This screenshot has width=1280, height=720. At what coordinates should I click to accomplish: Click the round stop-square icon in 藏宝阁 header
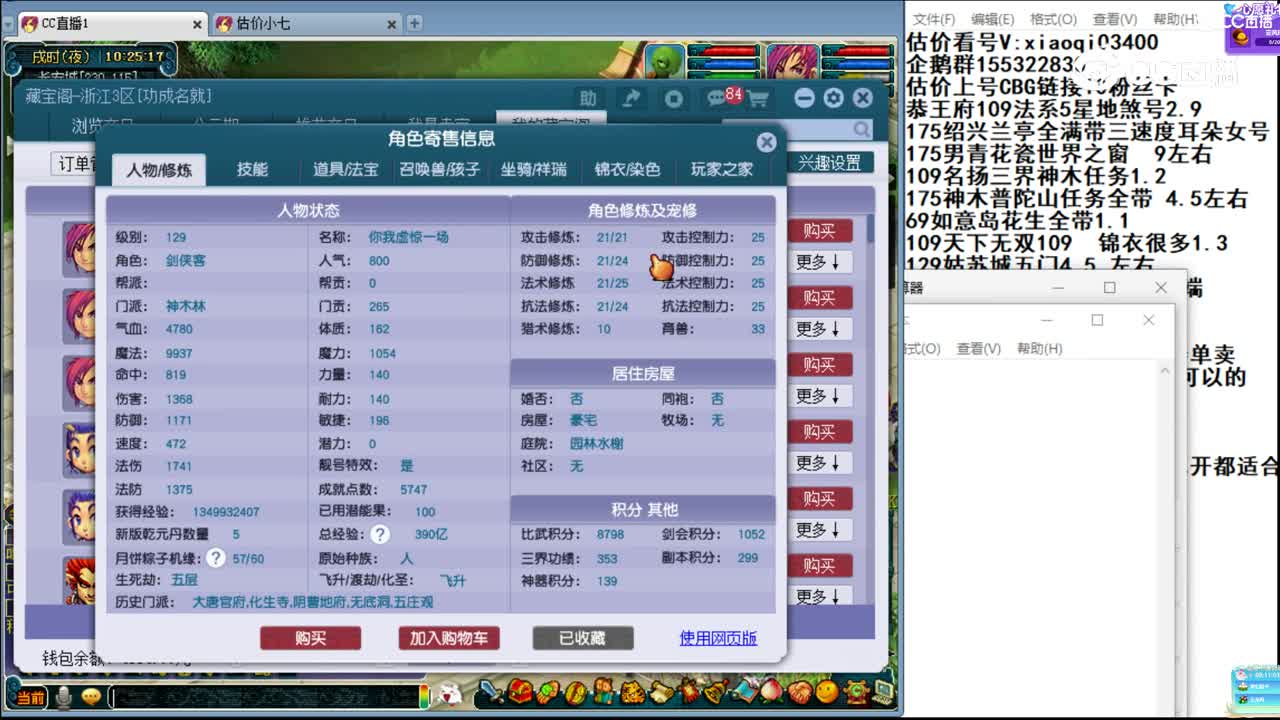[x=674, y=98]
